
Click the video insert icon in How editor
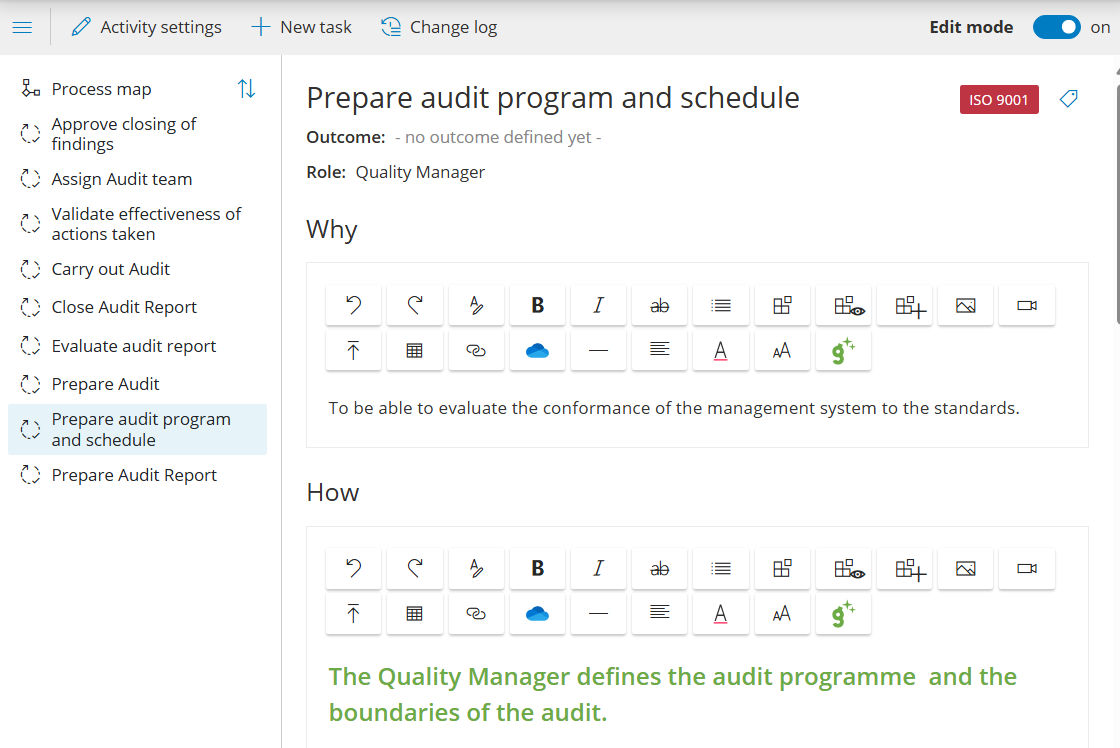pos(1026,569)
